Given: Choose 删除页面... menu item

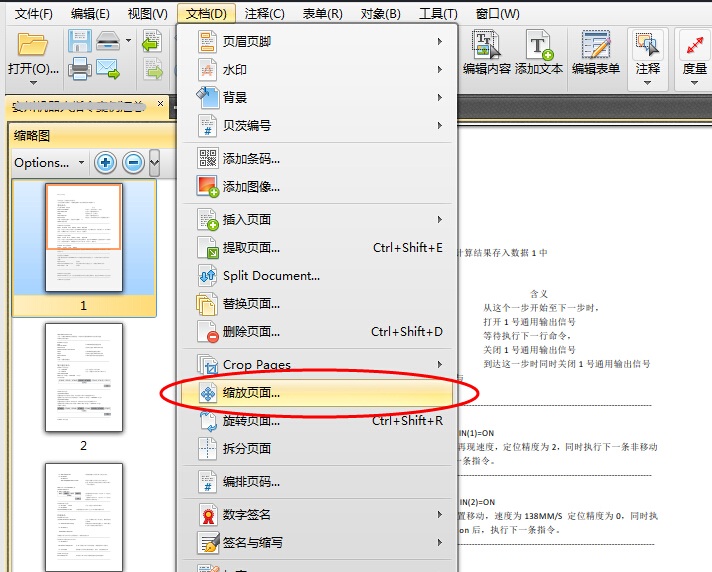Looking at the screenshot, I should 317,332.
